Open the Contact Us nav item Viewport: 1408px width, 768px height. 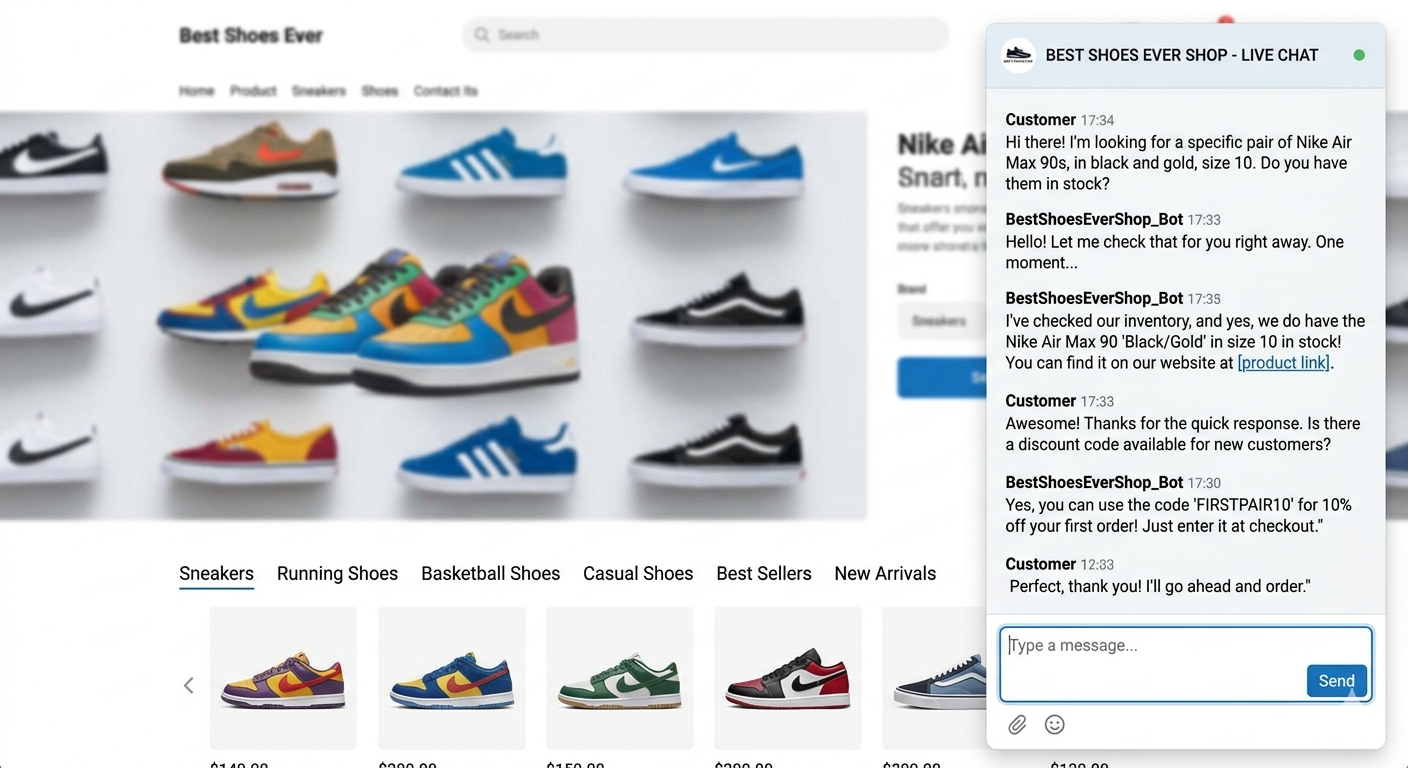coord(446,91)
